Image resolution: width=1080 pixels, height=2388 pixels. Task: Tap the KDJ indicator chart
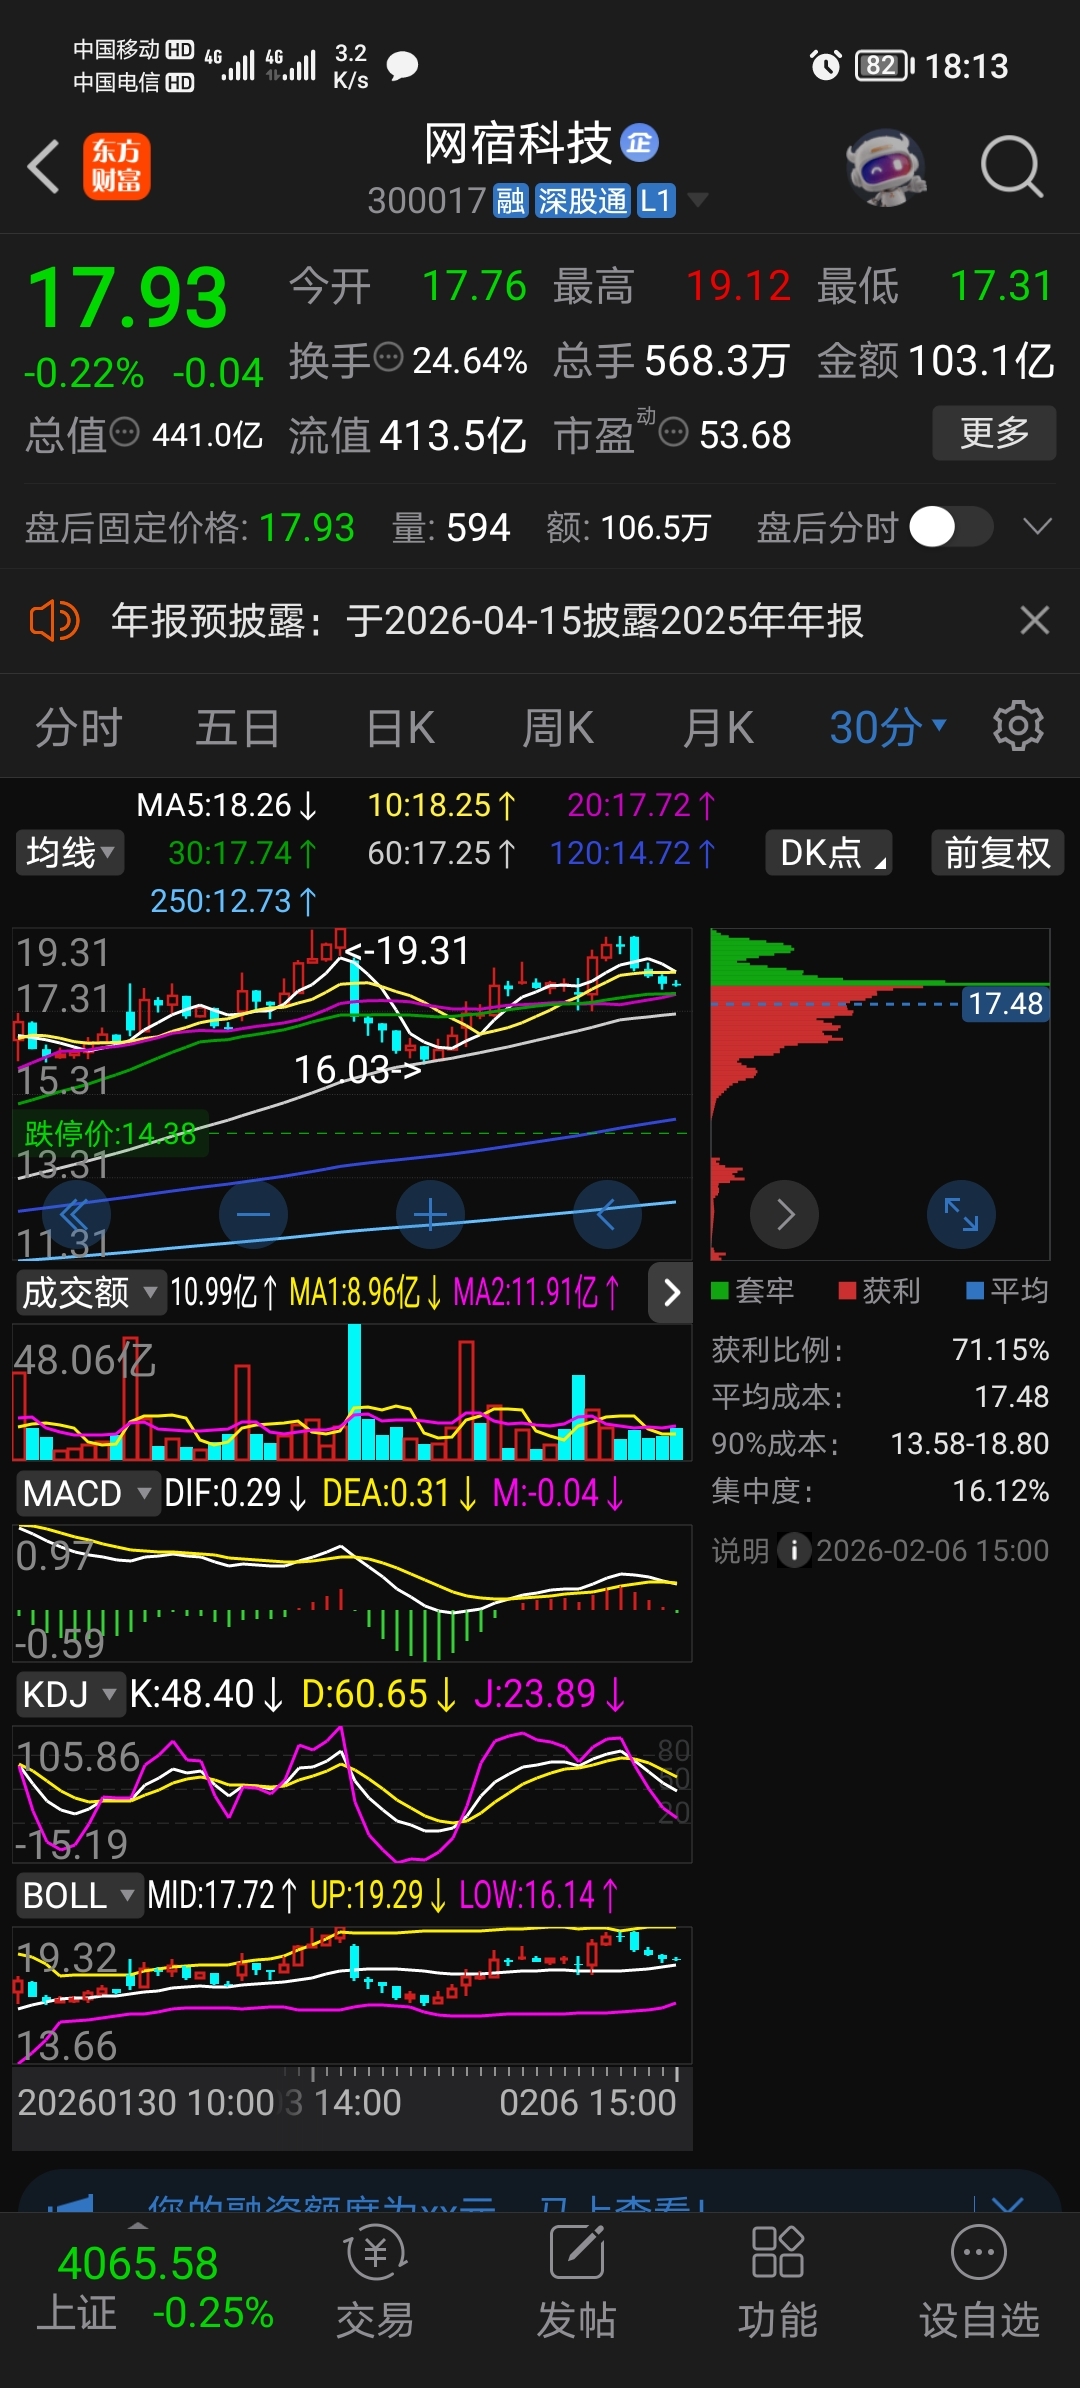coord(352,1794)
